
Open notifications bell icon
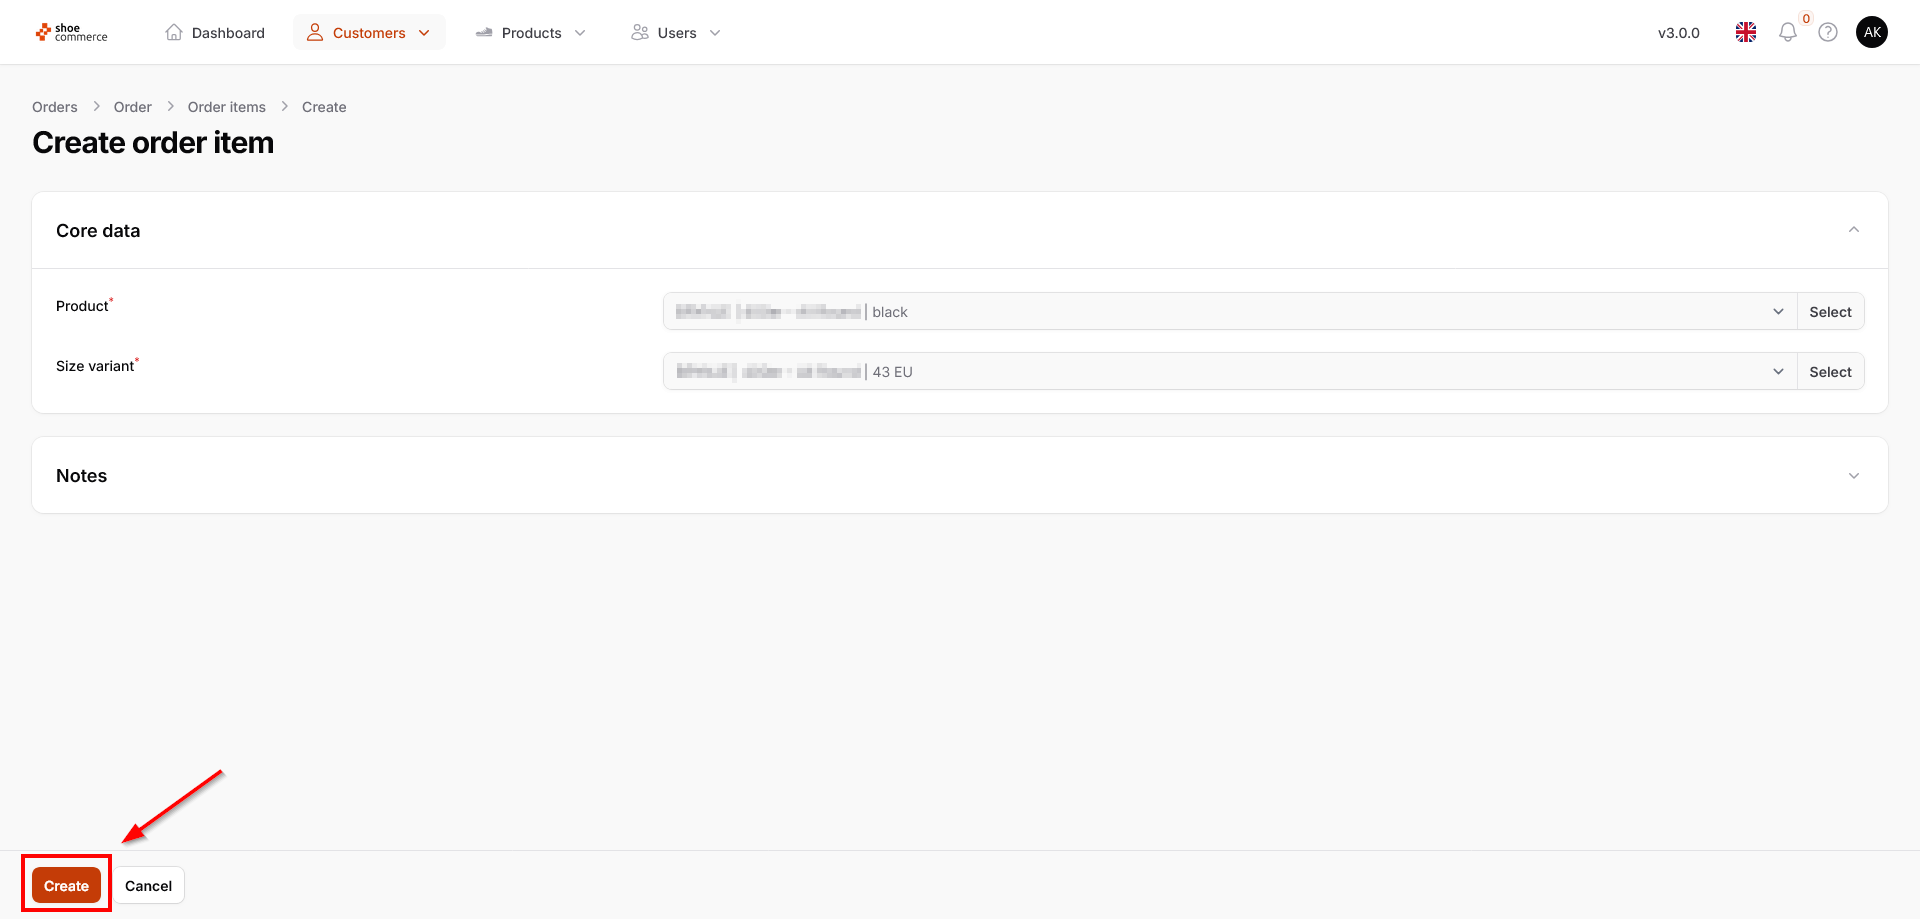coord(1788,32)
